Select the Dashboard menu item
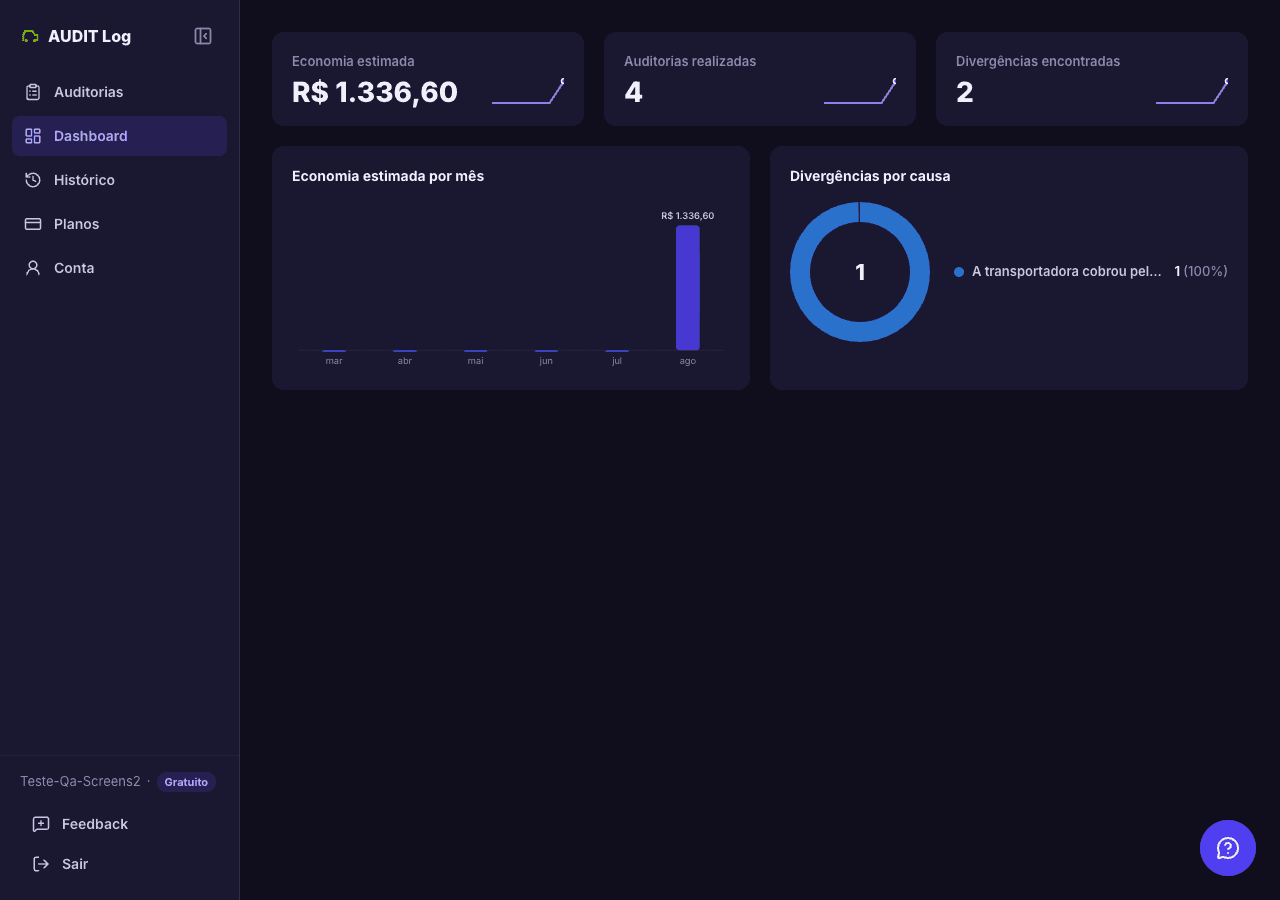This screenshot has height=900, width=1280. (119, 136)
